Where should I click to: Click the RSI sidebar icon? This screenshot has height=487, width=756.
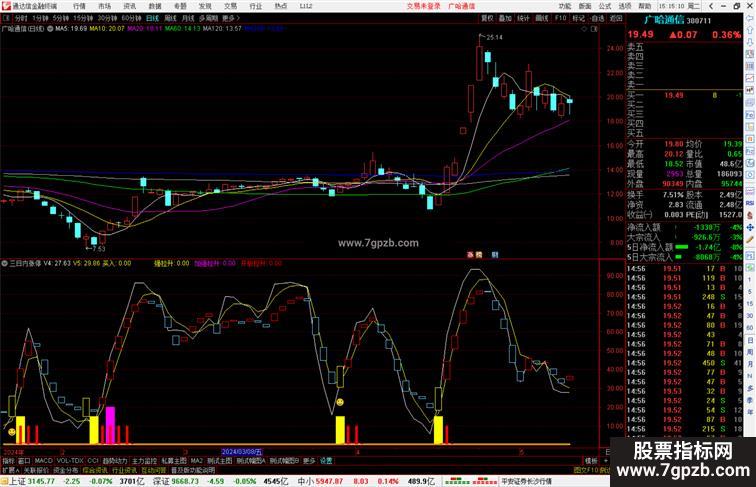(x=750, y=203)
